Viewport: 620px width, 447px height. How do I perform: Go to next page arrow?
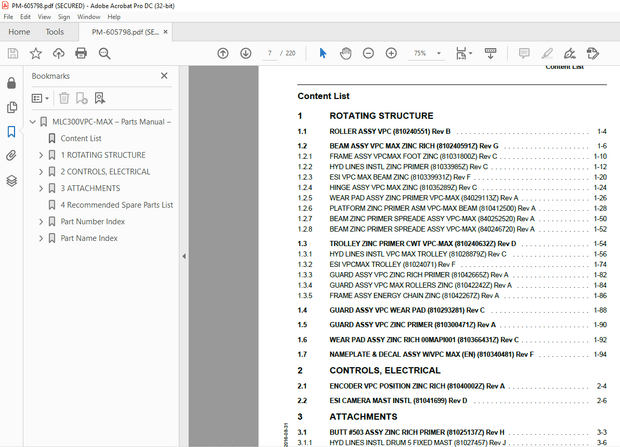(243, 53)
